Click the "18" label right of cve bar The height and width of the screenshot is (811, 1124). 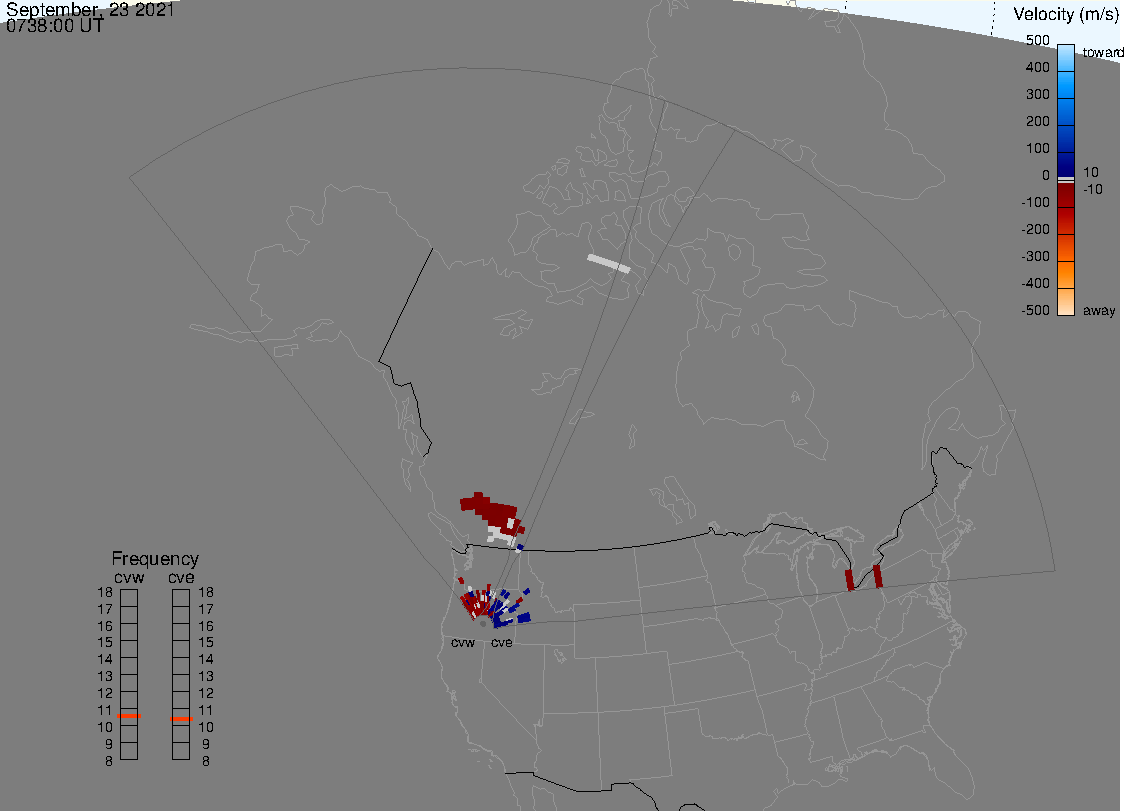(x=206, y=592)
